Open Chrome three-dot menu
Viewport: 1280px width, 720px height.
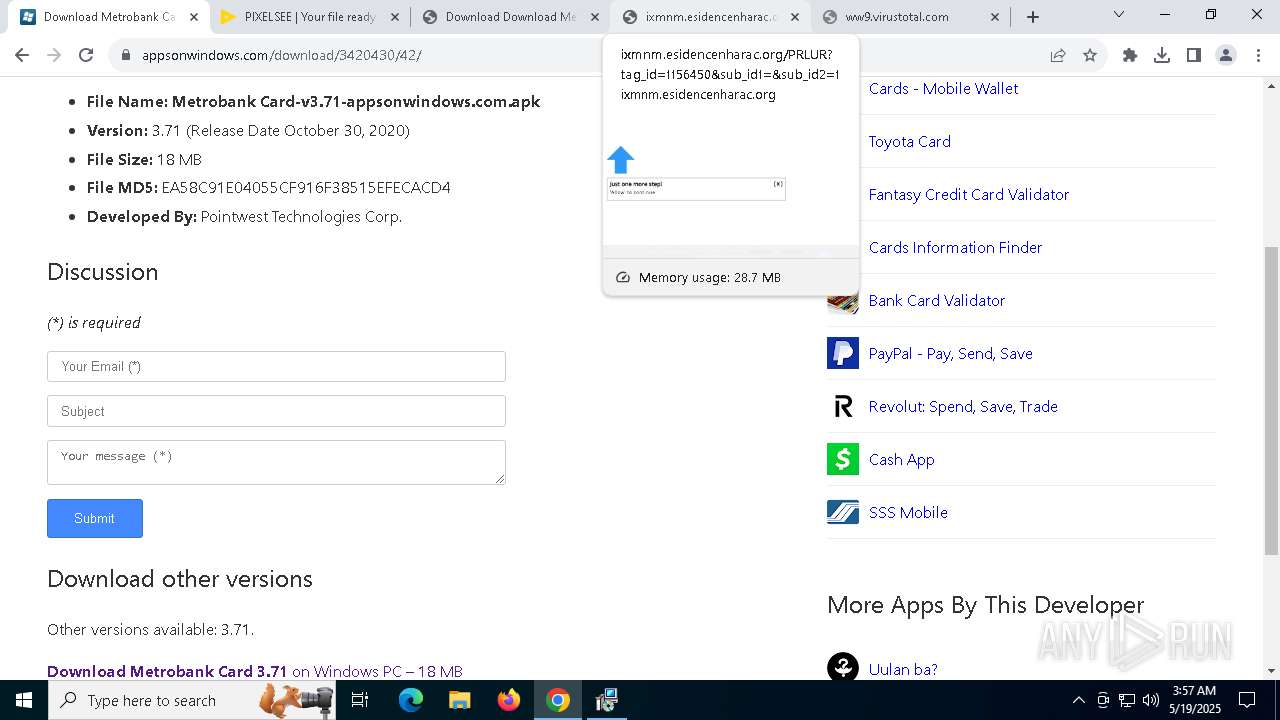(x=1258, y=55)
